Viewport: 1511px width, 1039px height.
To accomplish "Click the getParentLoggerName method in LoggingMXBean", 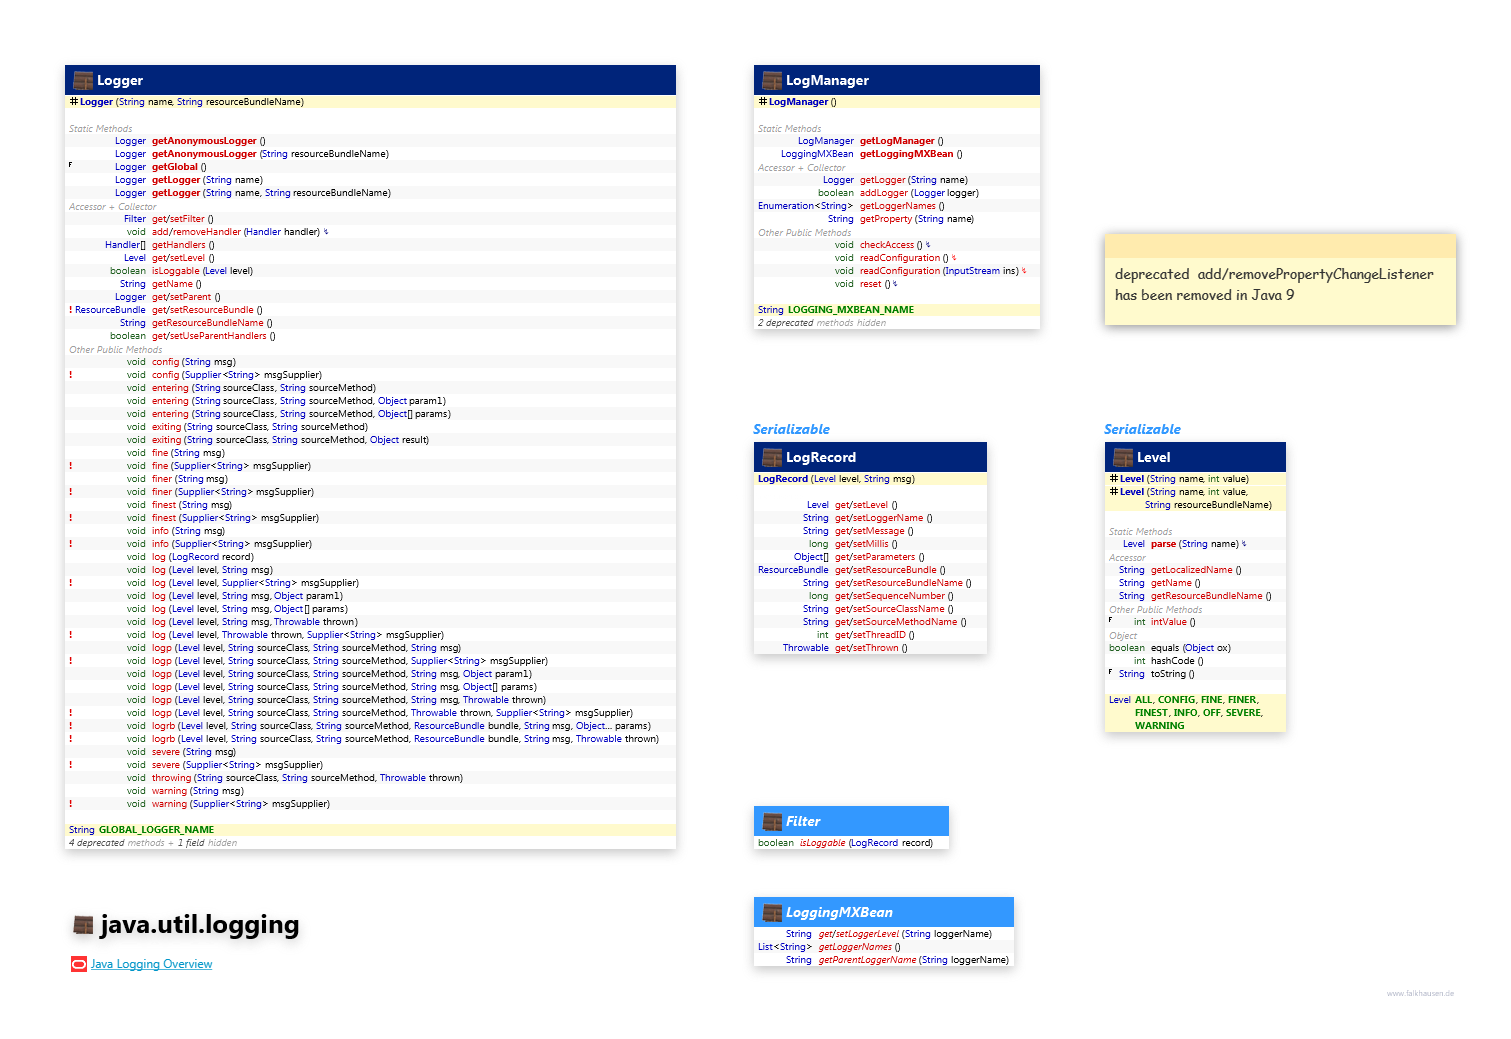I will coord(867,960).
